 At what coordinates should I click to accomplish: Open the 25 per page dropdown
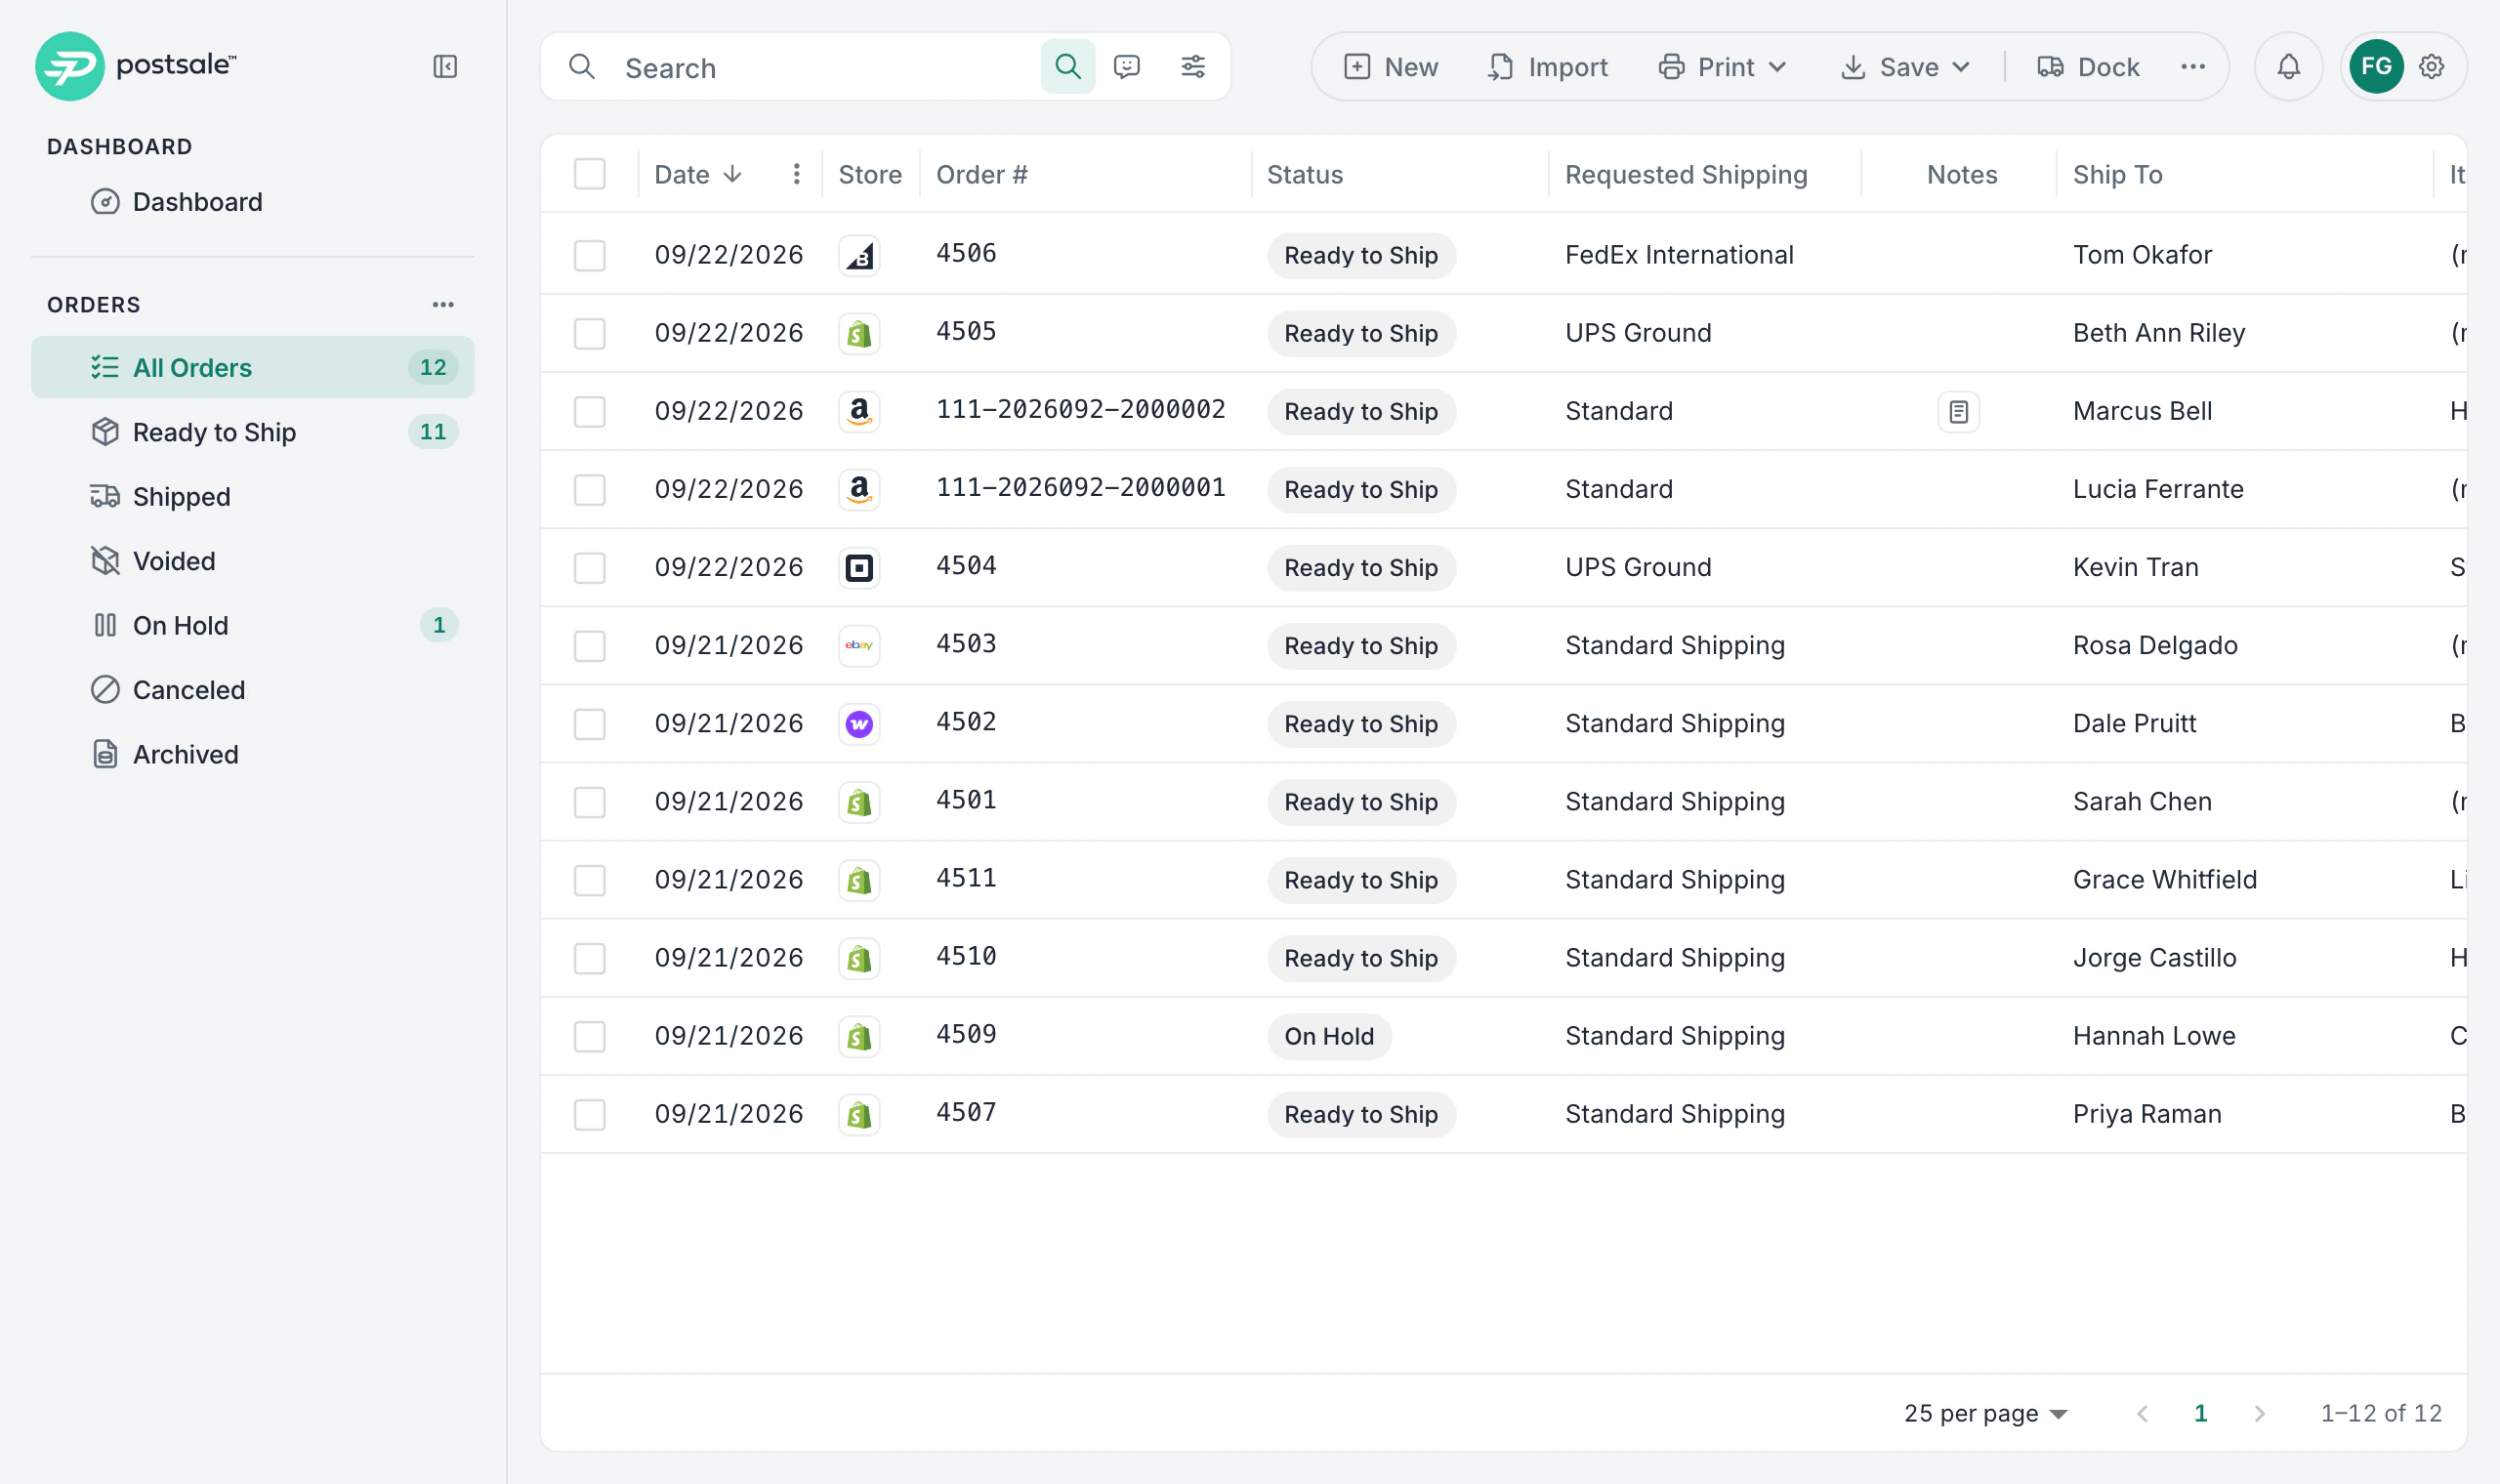pos(1985,1413)
